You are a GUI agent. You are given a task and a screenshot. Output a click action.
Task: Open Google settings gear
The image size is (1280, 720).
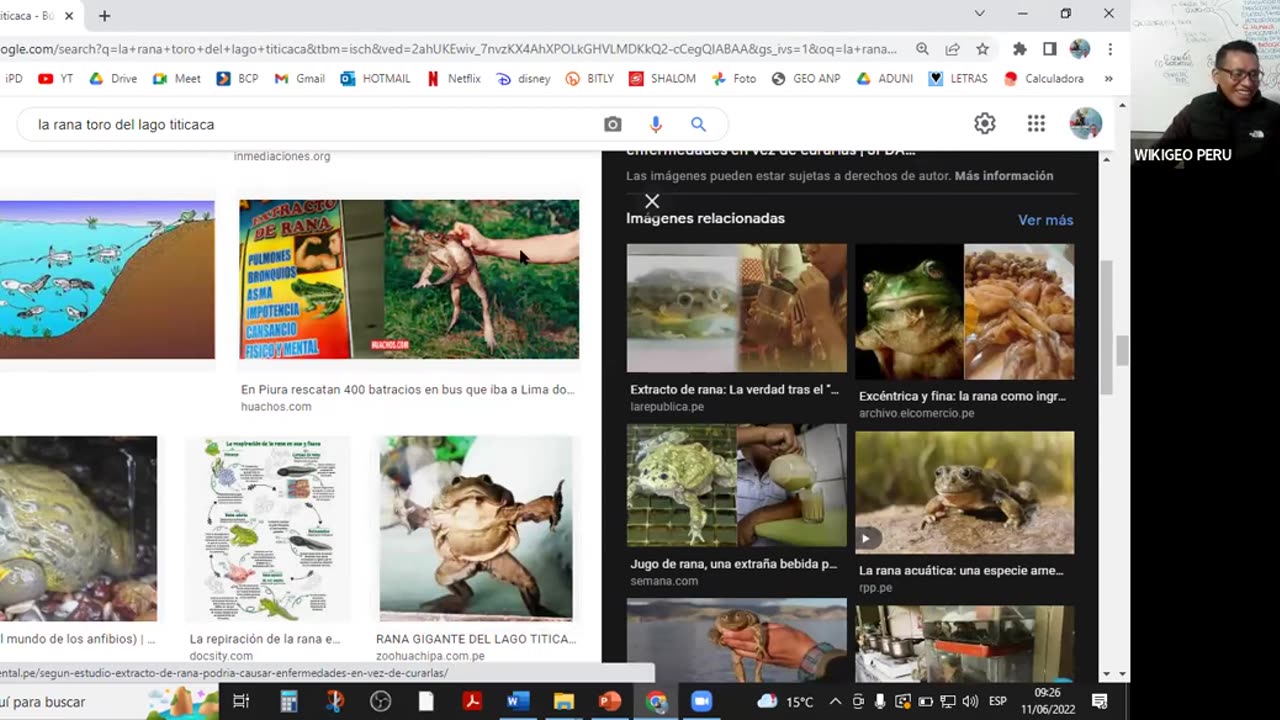(x=985, y=123)
